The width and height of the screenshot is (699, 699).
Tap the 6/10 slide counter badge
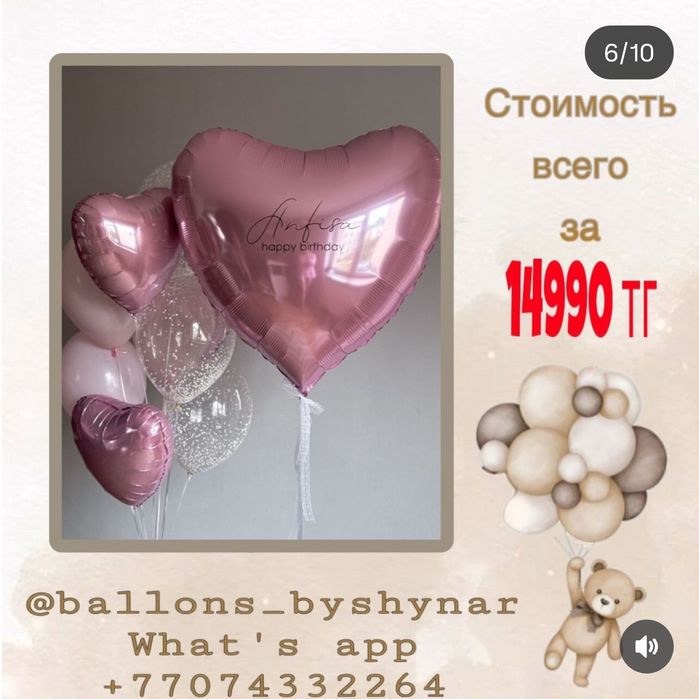click(629, 53)
